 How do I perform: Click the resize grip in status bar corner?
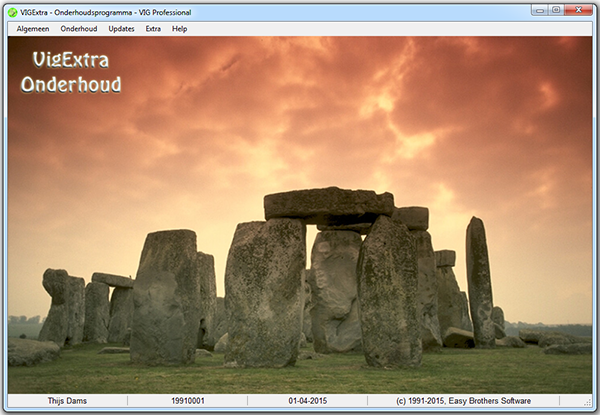coord(589,402)
